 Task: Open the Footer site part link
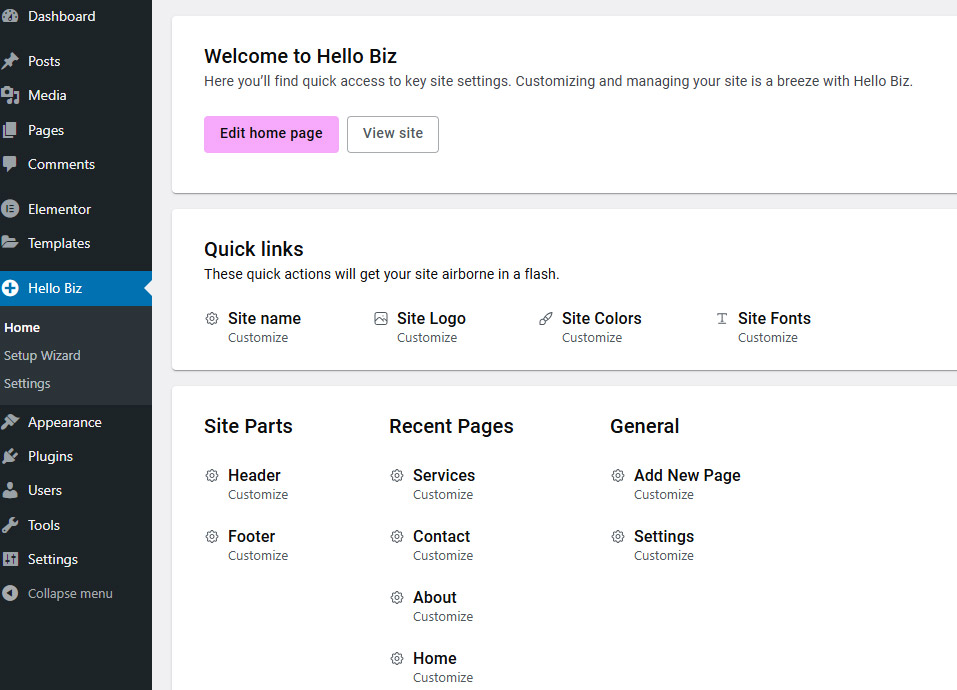click(x=251, y=536)
